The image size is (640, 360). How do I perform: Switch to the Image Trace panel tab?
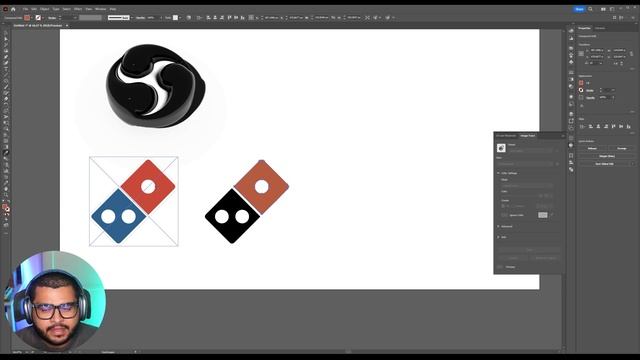coord(527,136)
